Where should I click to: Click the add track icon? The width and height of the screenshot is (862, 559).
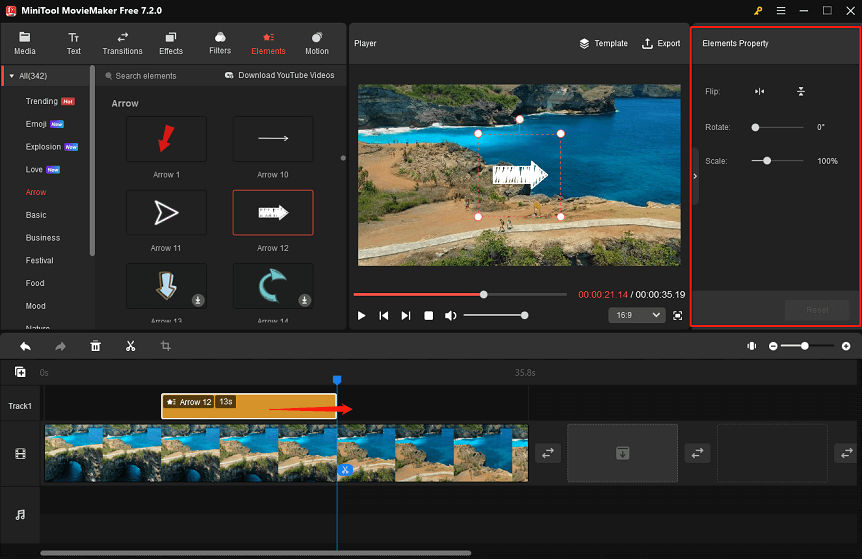pos(20,372)
